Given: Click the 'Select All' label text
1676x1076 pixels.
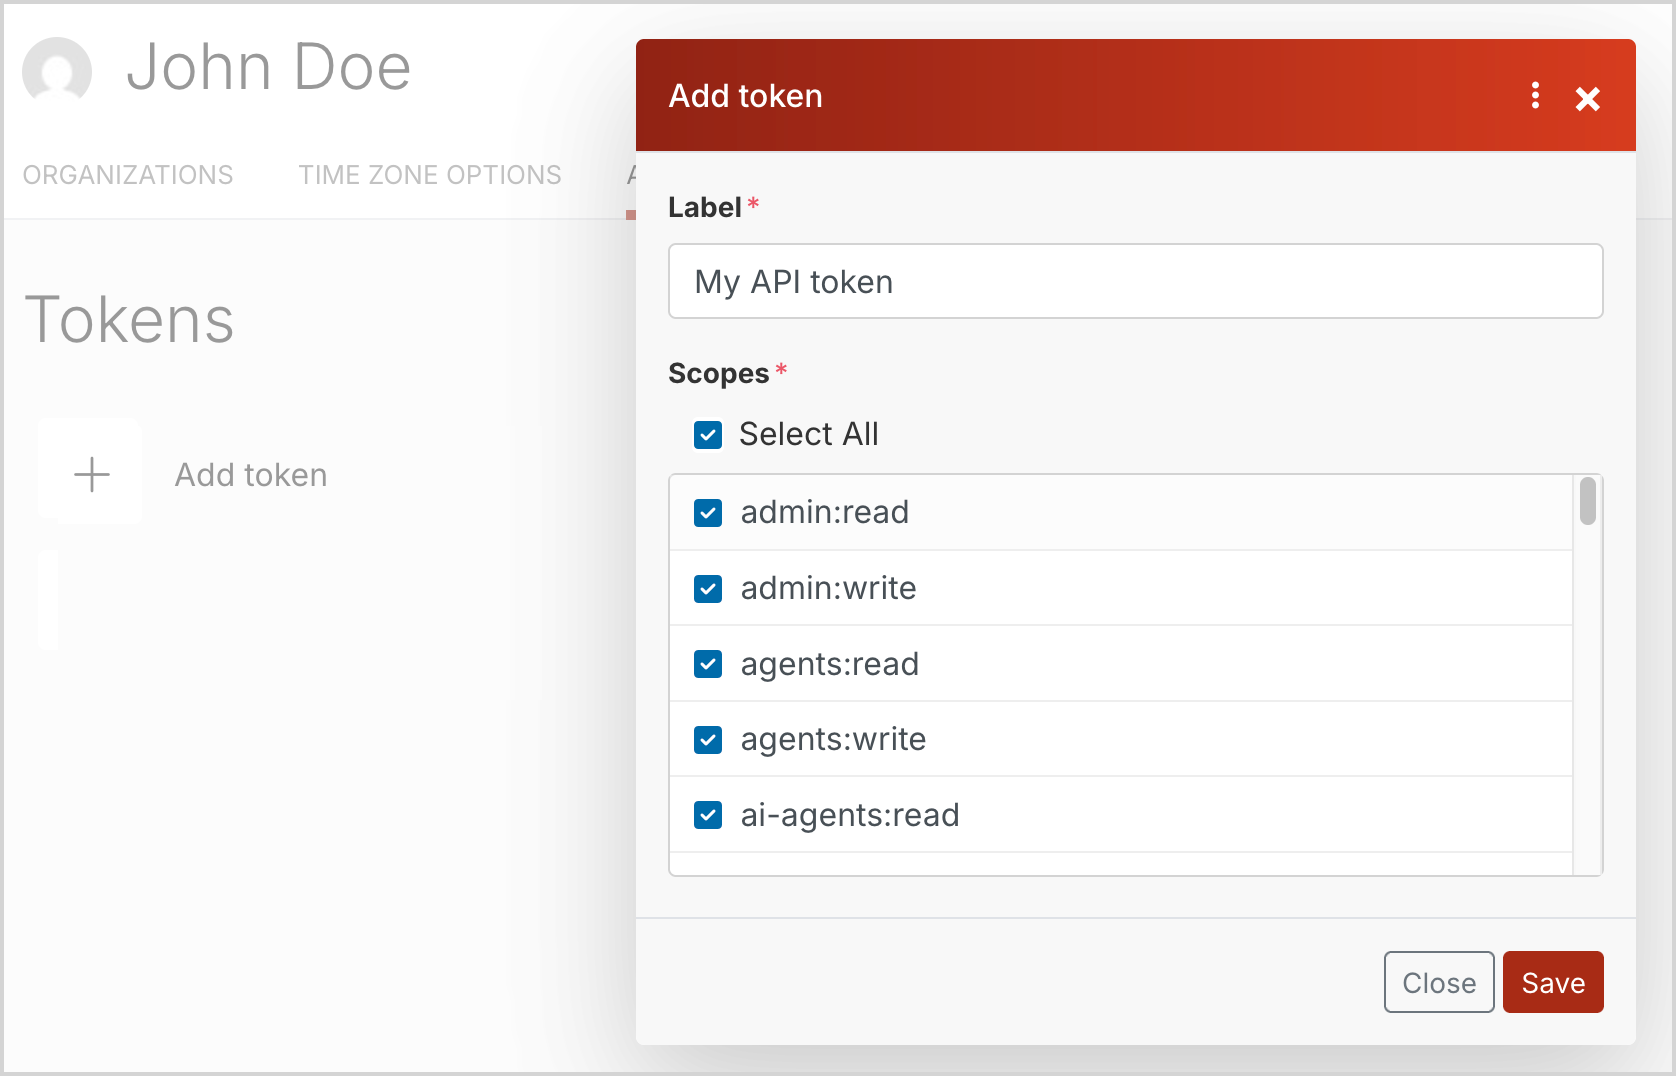Looking at the screenshot, I should pyautogui.click(x=809, y=434).
